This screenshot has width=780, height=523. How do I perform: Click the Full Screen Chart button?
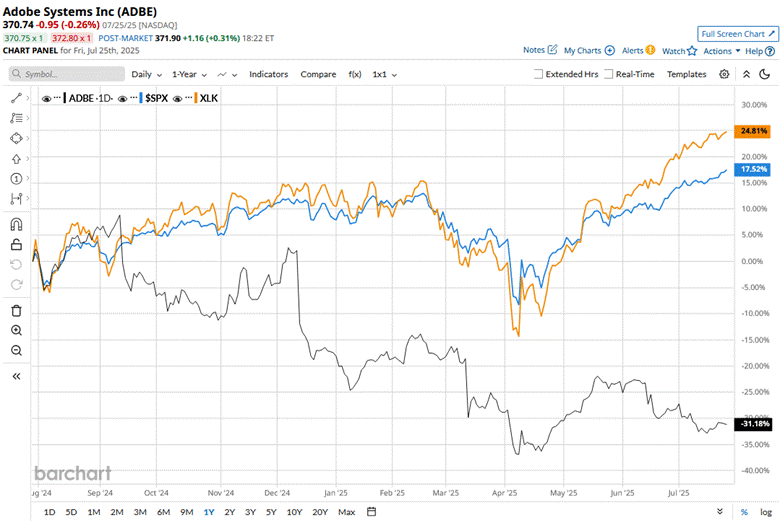click(738, 34)
